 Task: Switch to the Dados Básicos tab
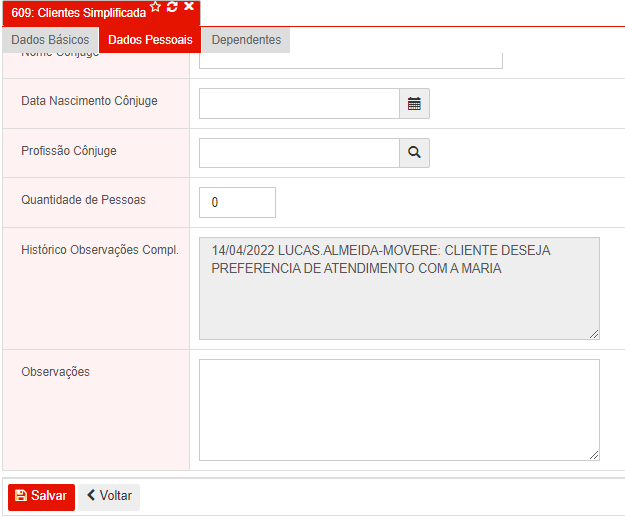pyautogui.click(x=50, y=40)
